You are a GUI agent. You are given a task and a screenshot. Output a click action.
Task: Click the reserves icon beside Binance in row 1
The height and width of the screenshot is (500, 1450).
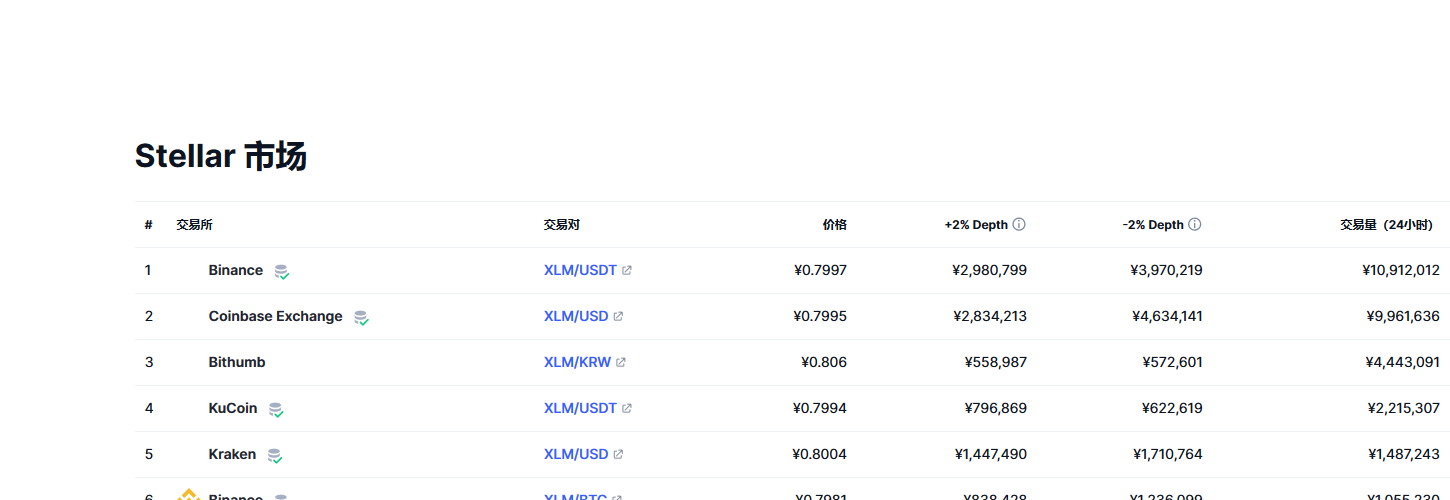pyautogui.click(x=282, y=271)
